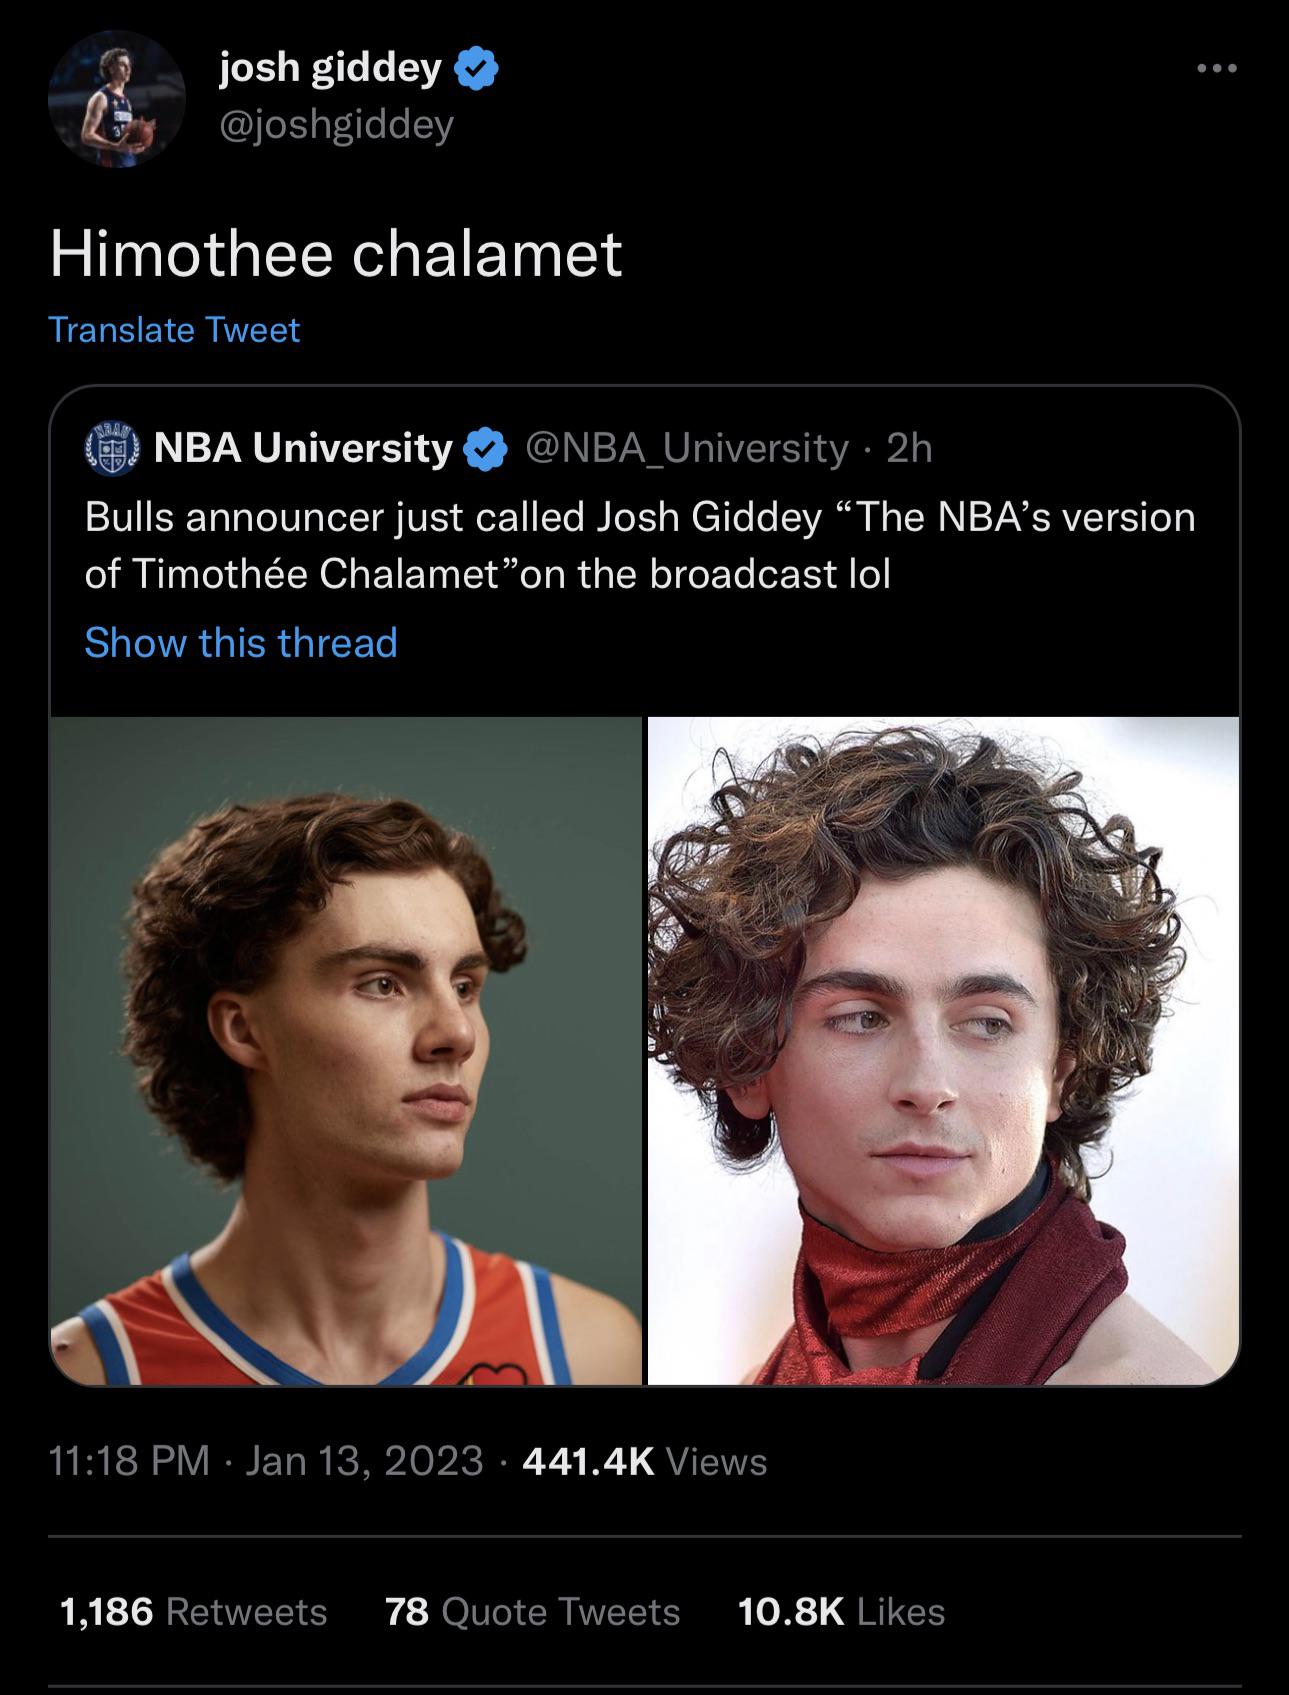This screenshot has width=1289, height=1695.
Task: Expand with Show this thread
Action: [241, 642]
